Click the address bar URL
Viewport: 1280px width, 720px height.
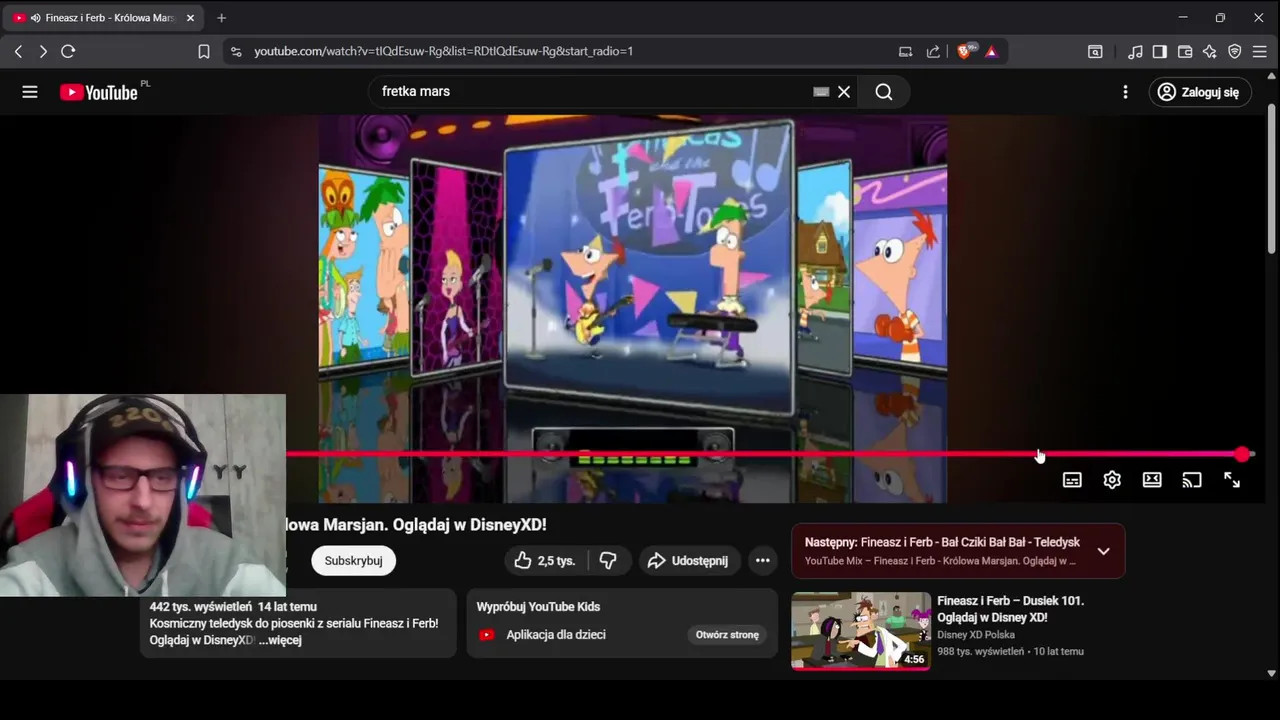[443, 51]
